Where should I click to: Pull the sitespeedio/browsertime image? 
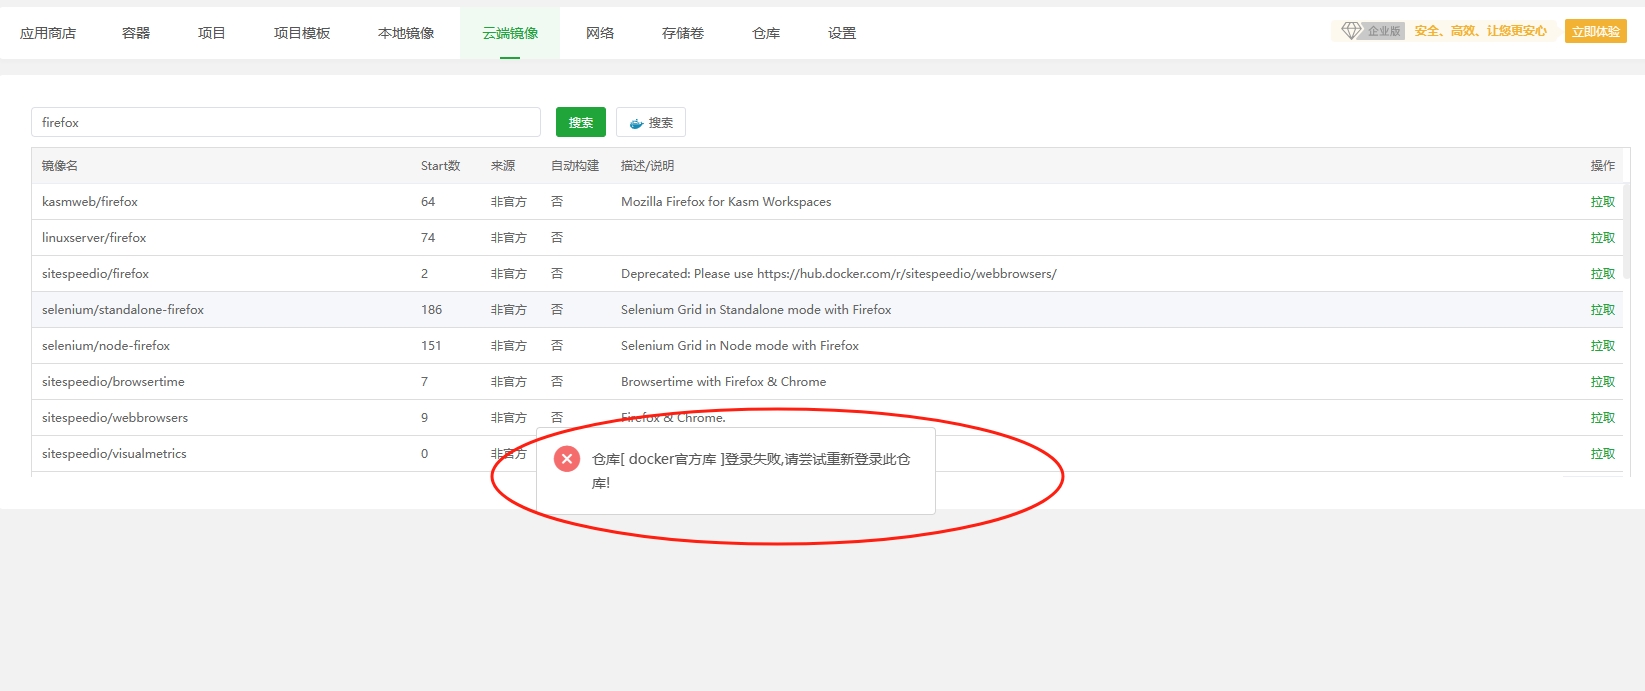[x=1603, y=382]
